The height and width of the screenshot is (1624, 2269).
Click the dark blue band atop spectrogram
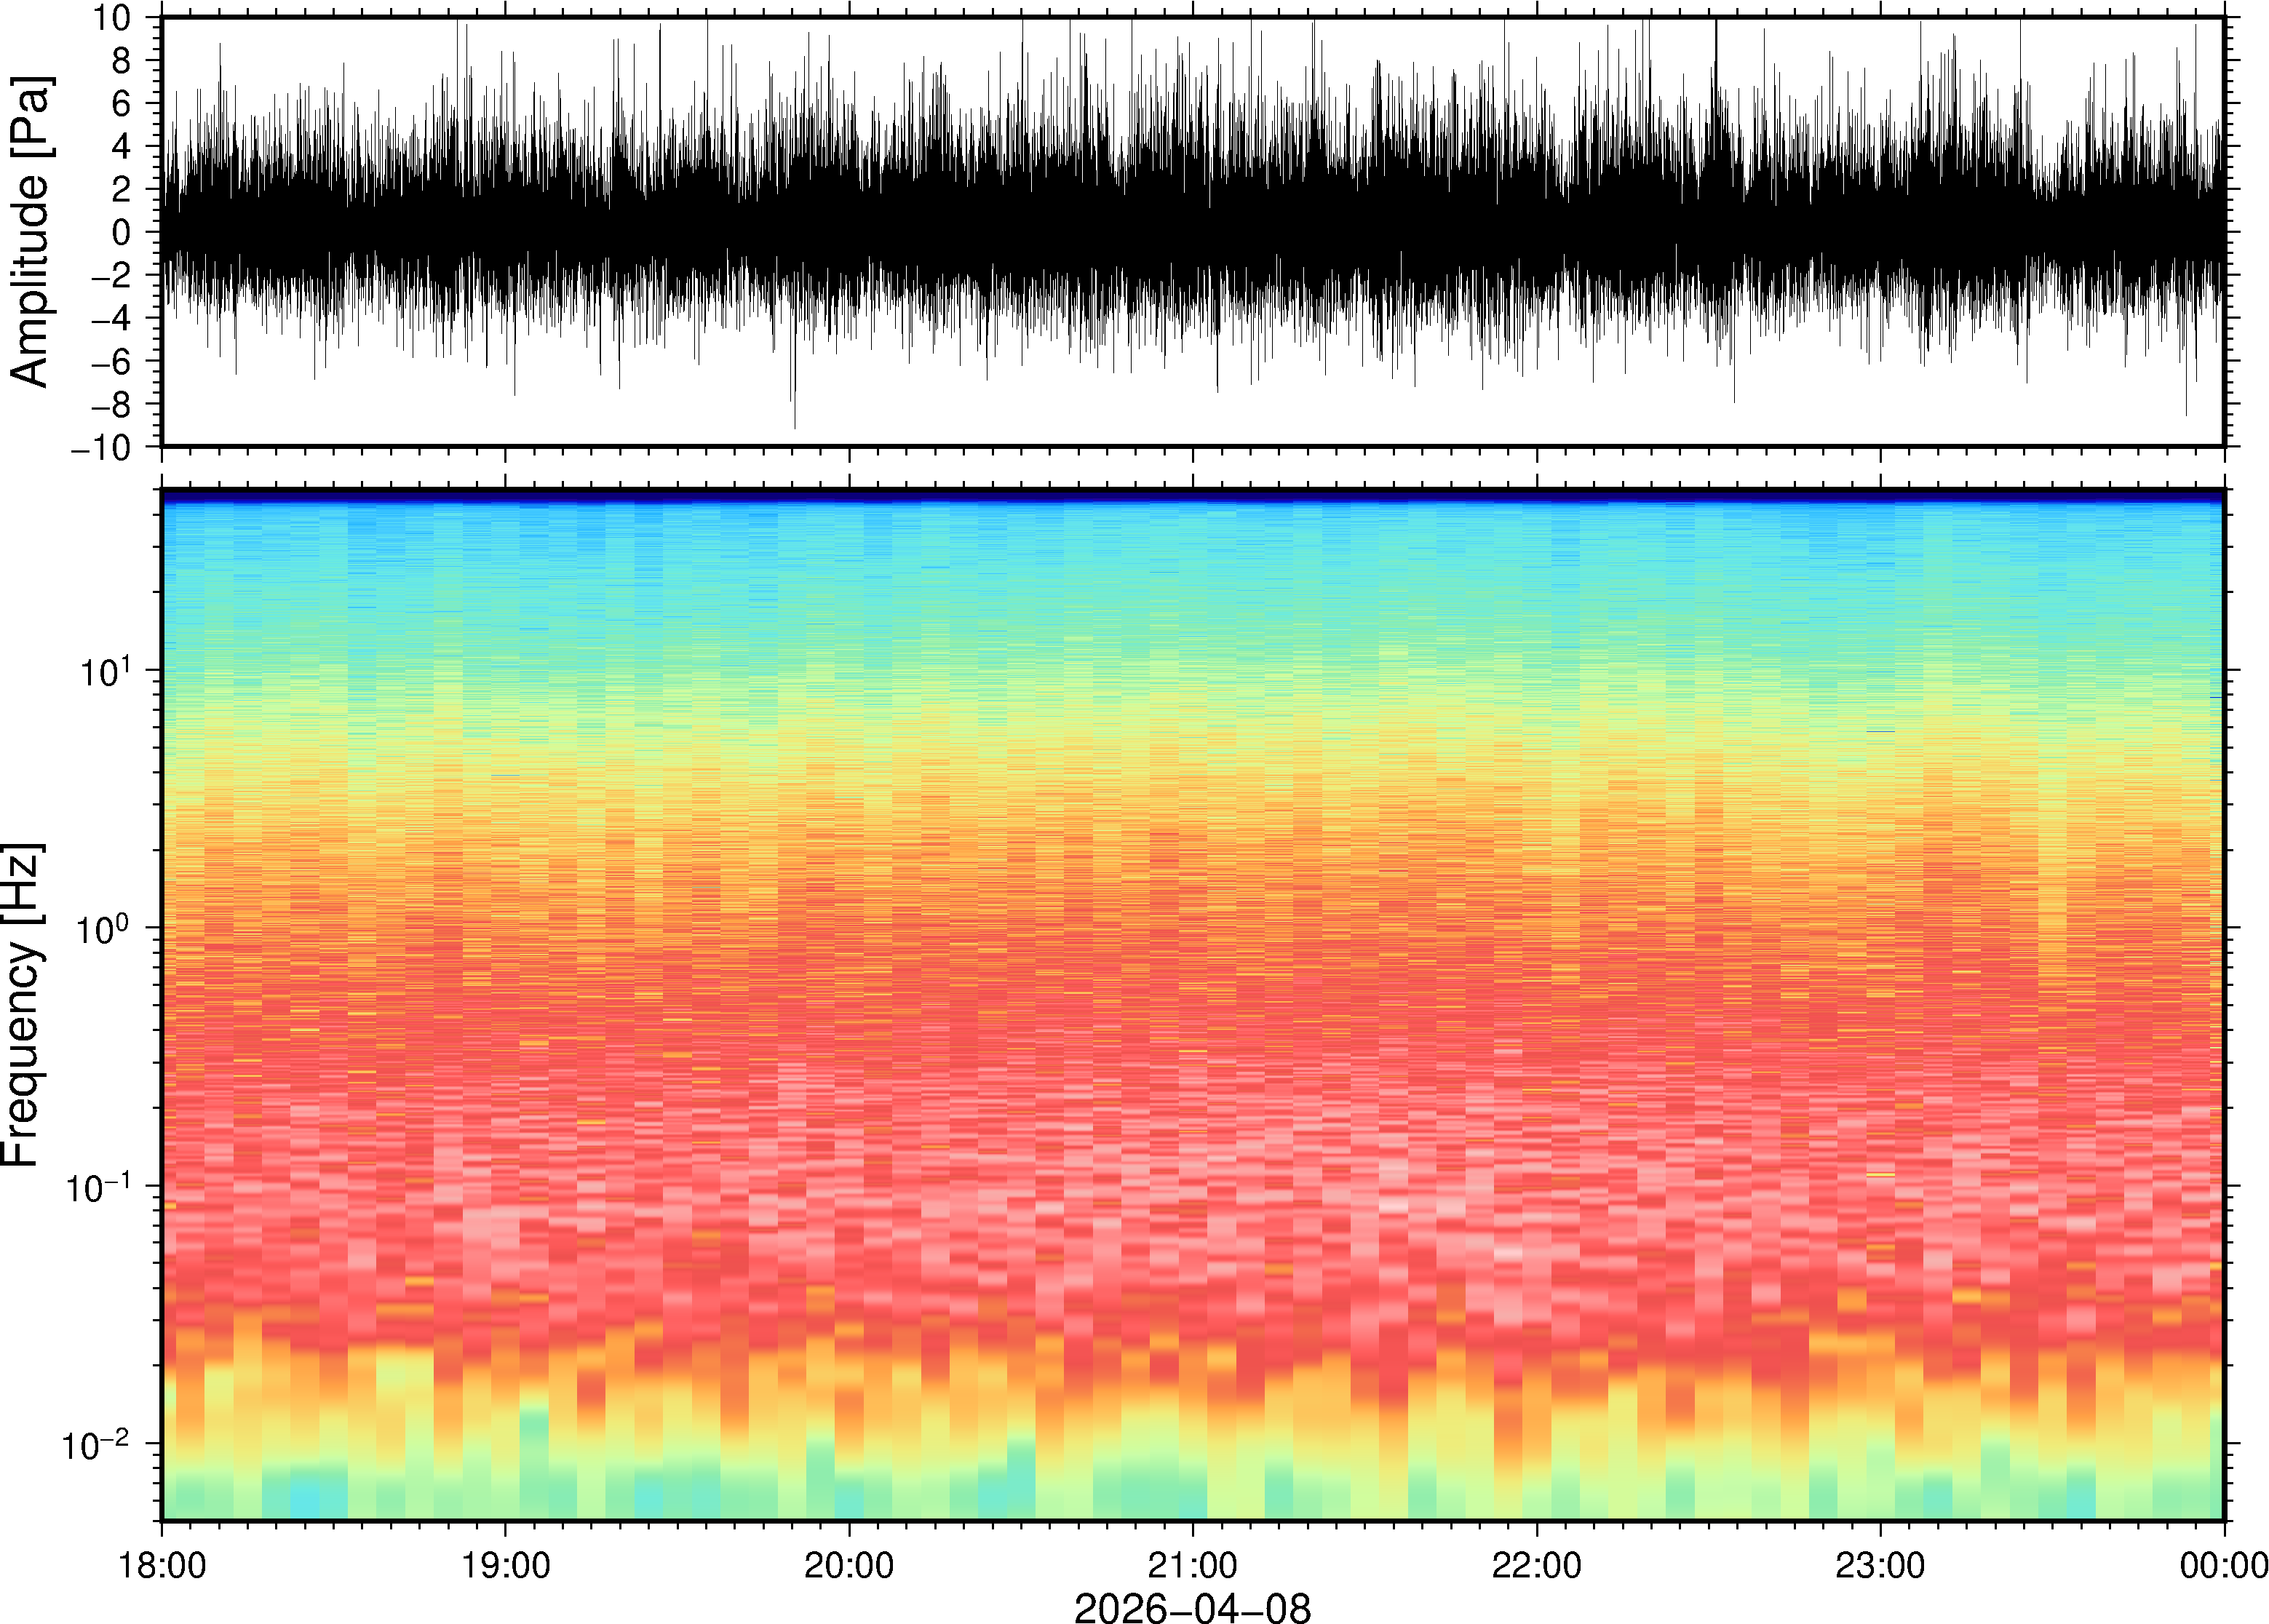1192,495
